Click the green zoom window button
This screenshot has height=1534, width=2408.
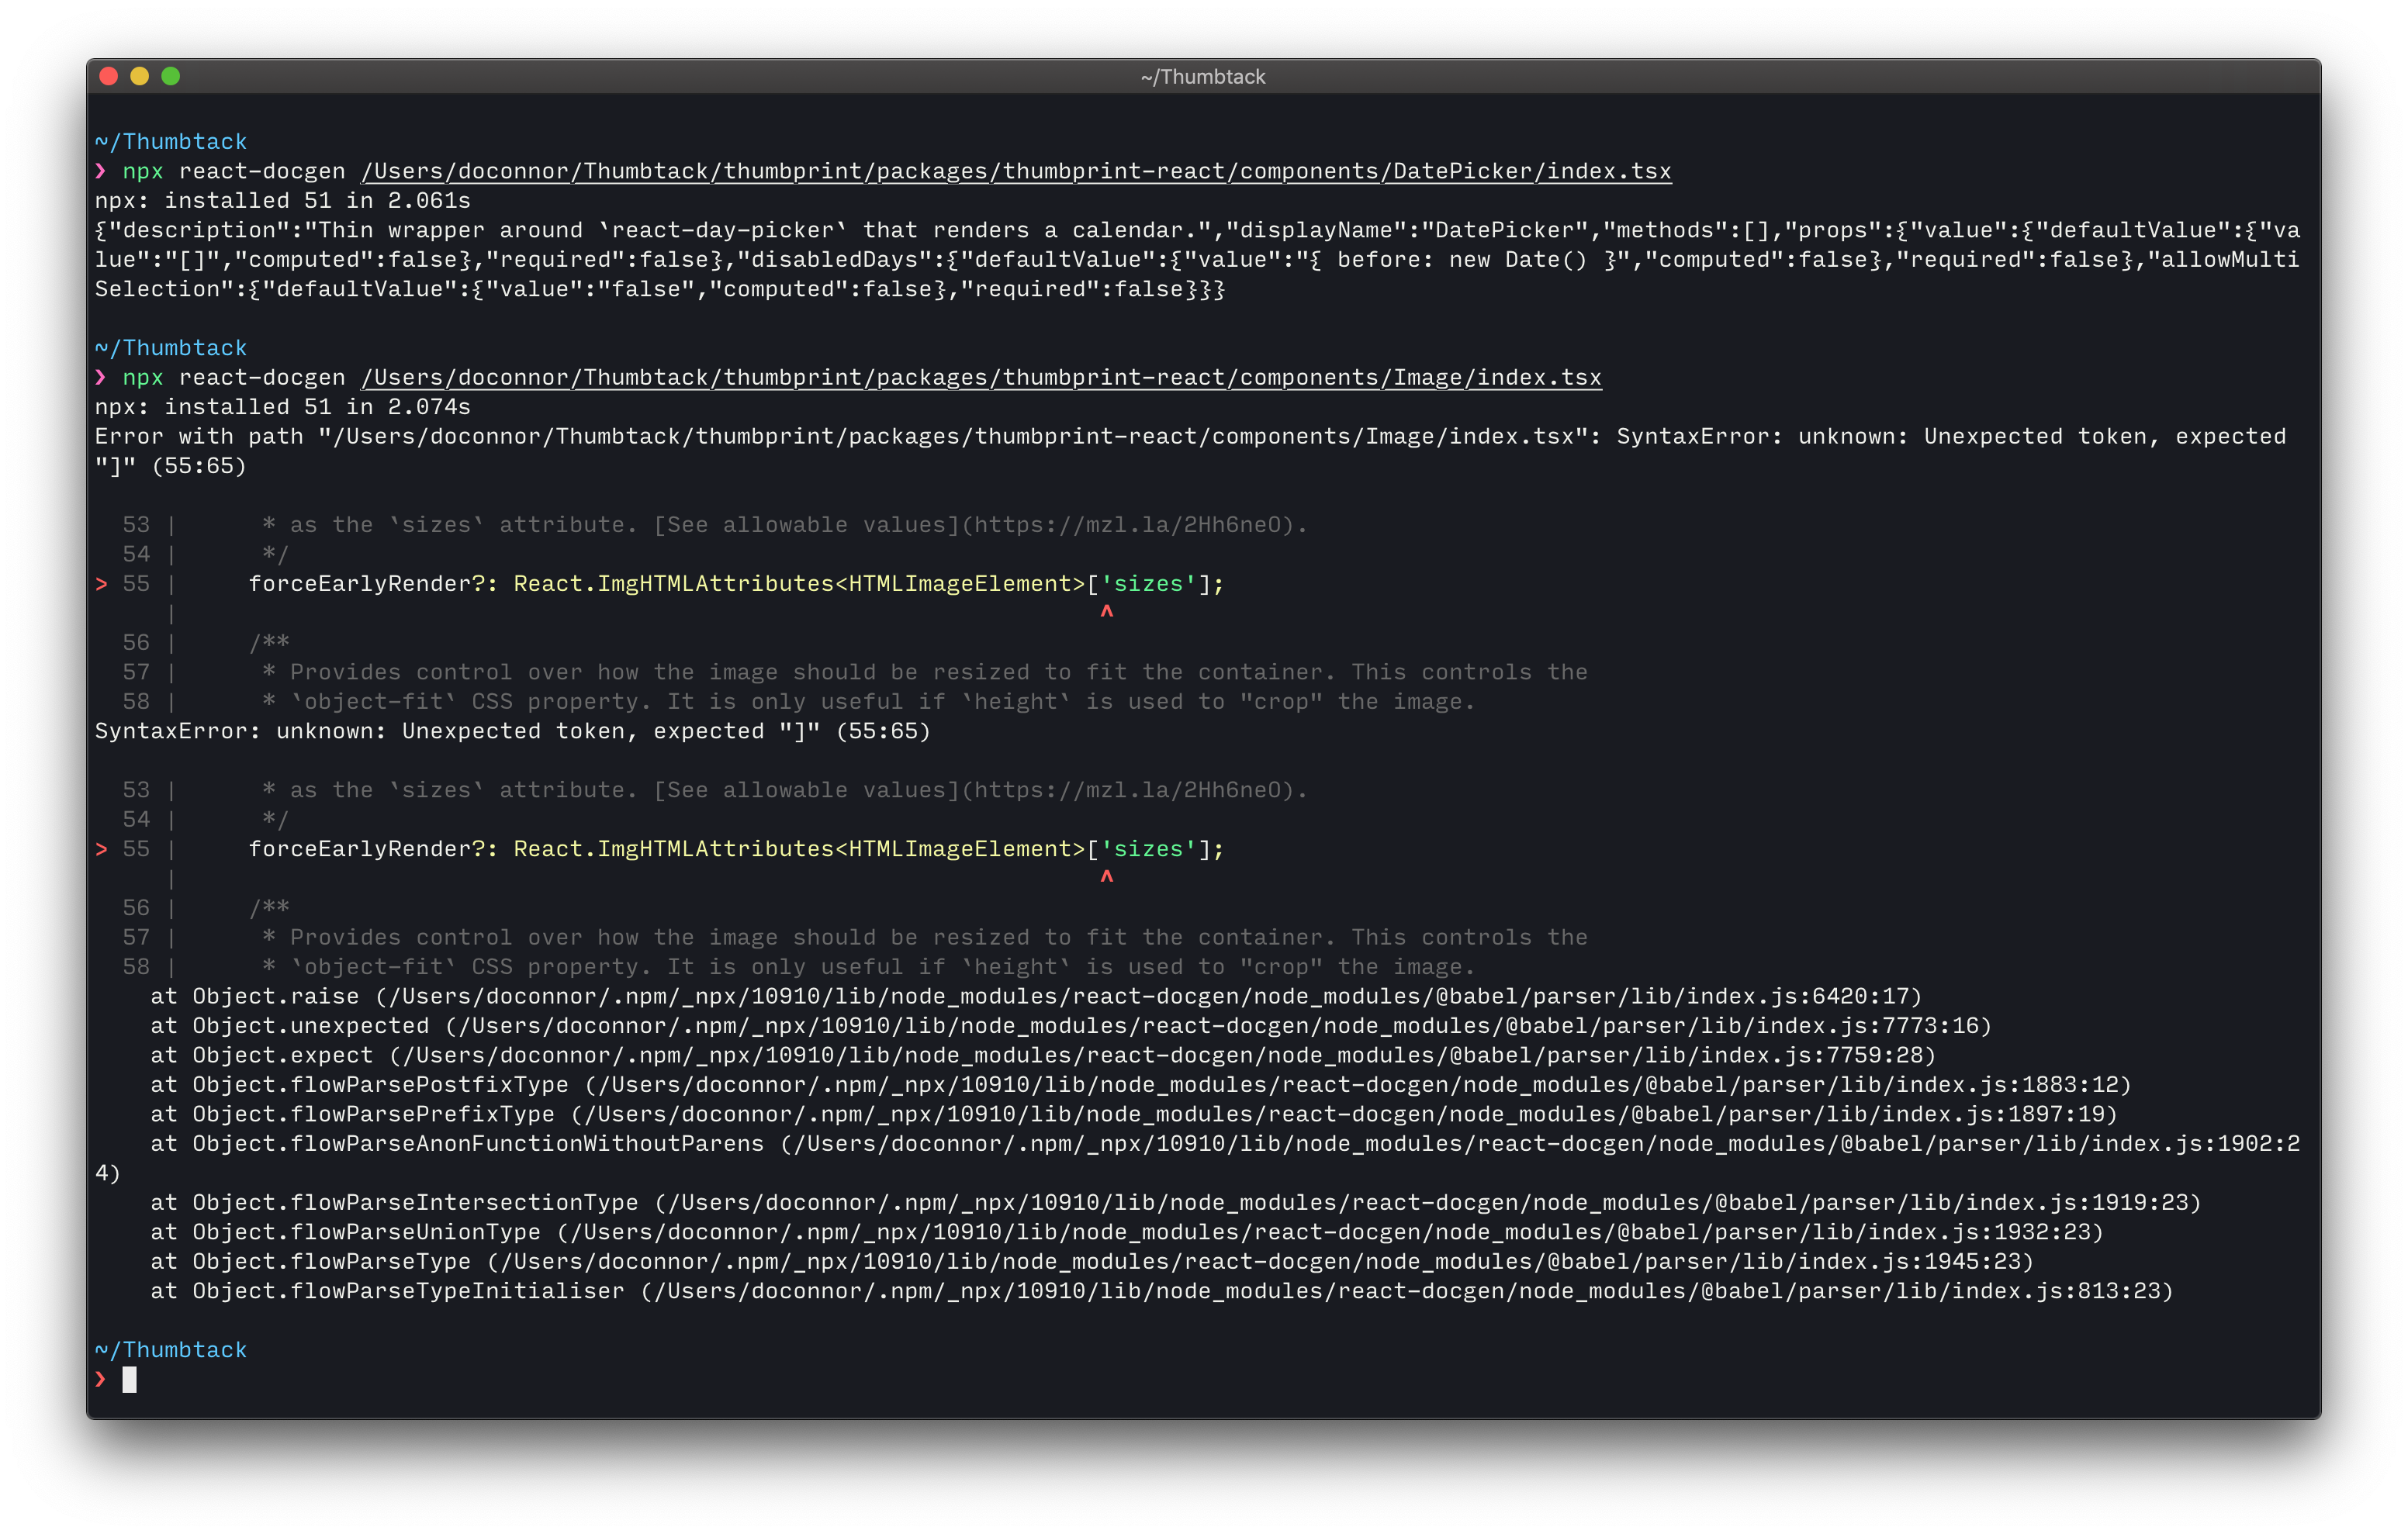coord(171,76)
